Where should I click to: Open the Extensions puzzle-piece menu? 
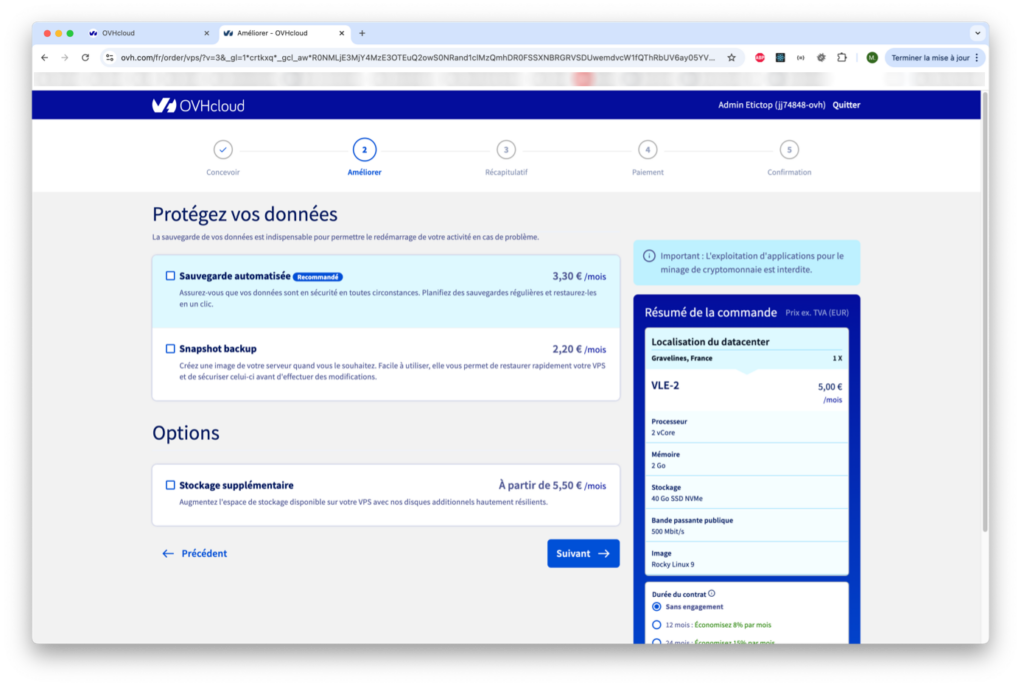click(x=842, y=57)
